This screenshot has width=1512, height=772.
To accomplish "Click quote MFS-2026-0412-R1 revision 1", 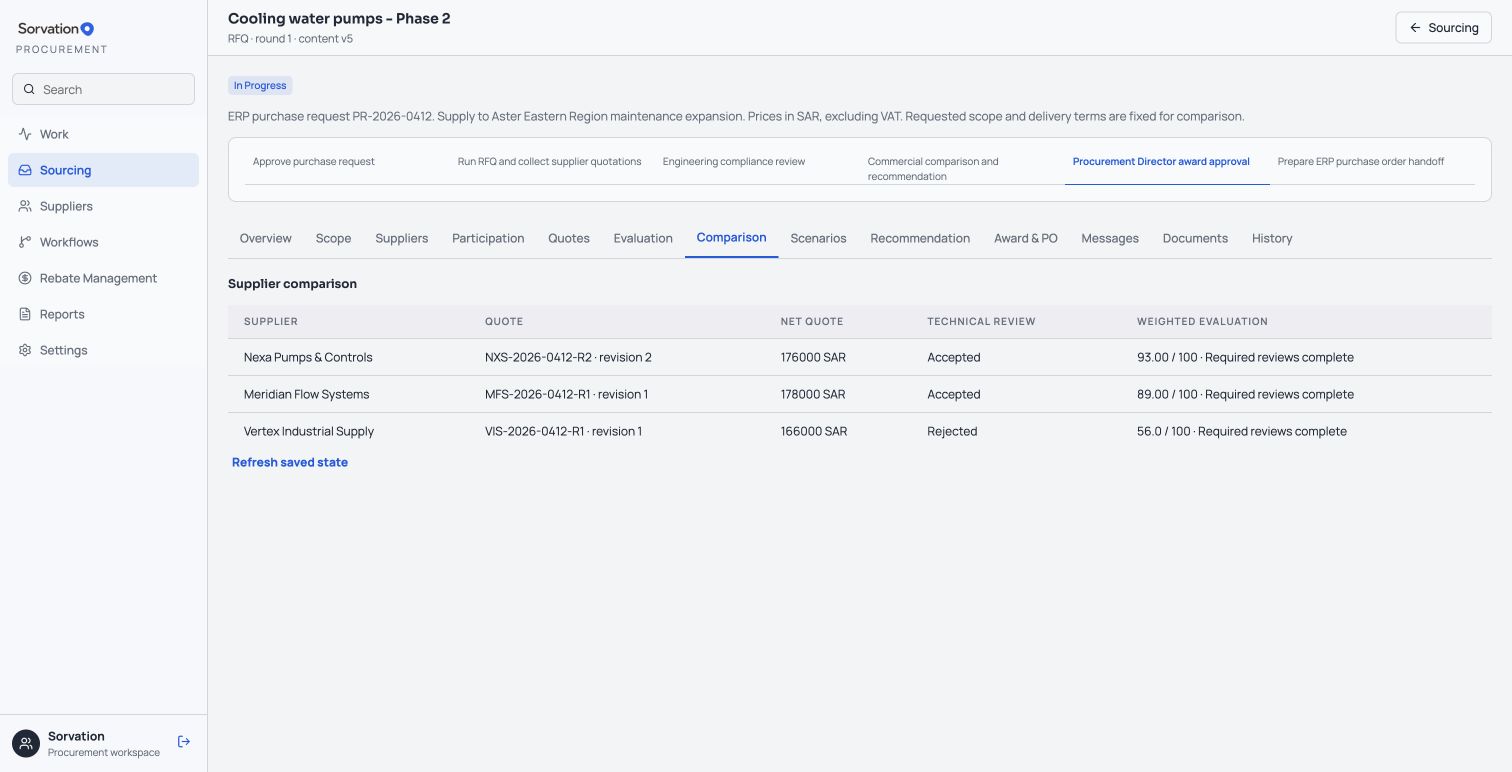I will point(566,394).
